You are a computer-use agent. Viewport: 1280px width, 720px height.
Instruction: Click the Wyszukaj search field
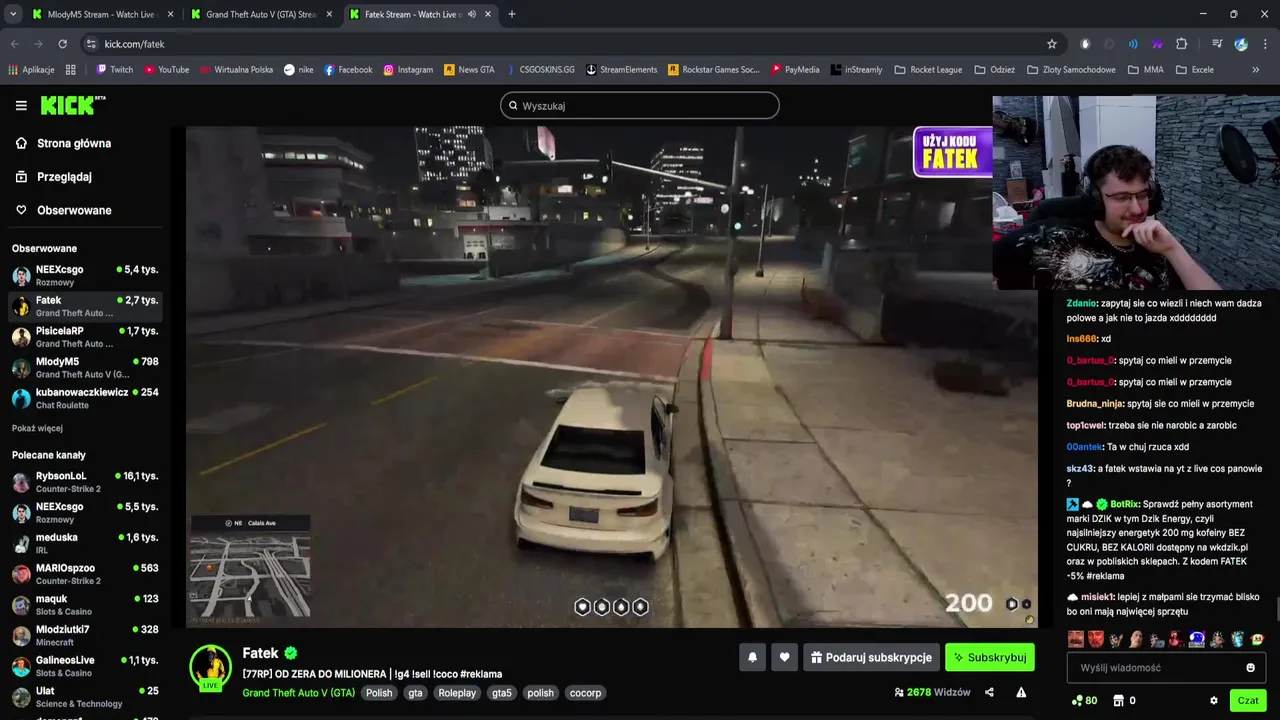(x=640, y=105)
